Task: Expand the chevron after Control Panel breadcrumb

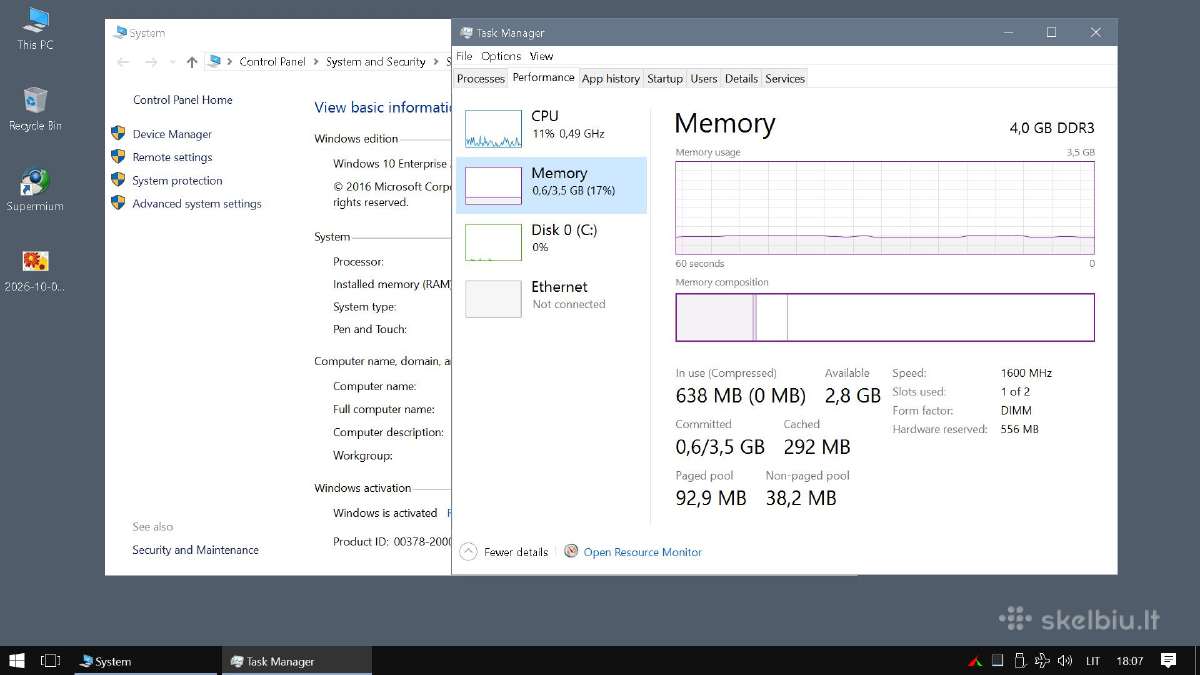Action: [315, 62]
